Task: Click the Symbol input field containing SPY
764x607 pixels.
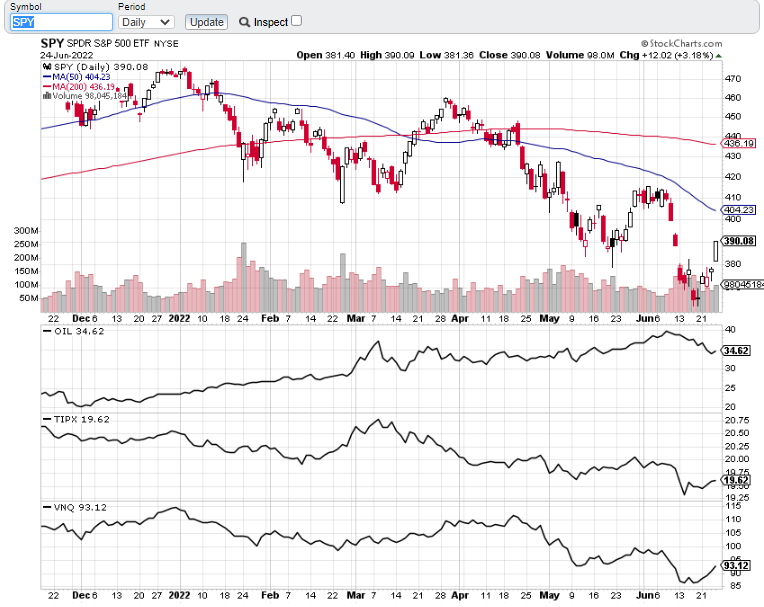Action: [61, 22]
